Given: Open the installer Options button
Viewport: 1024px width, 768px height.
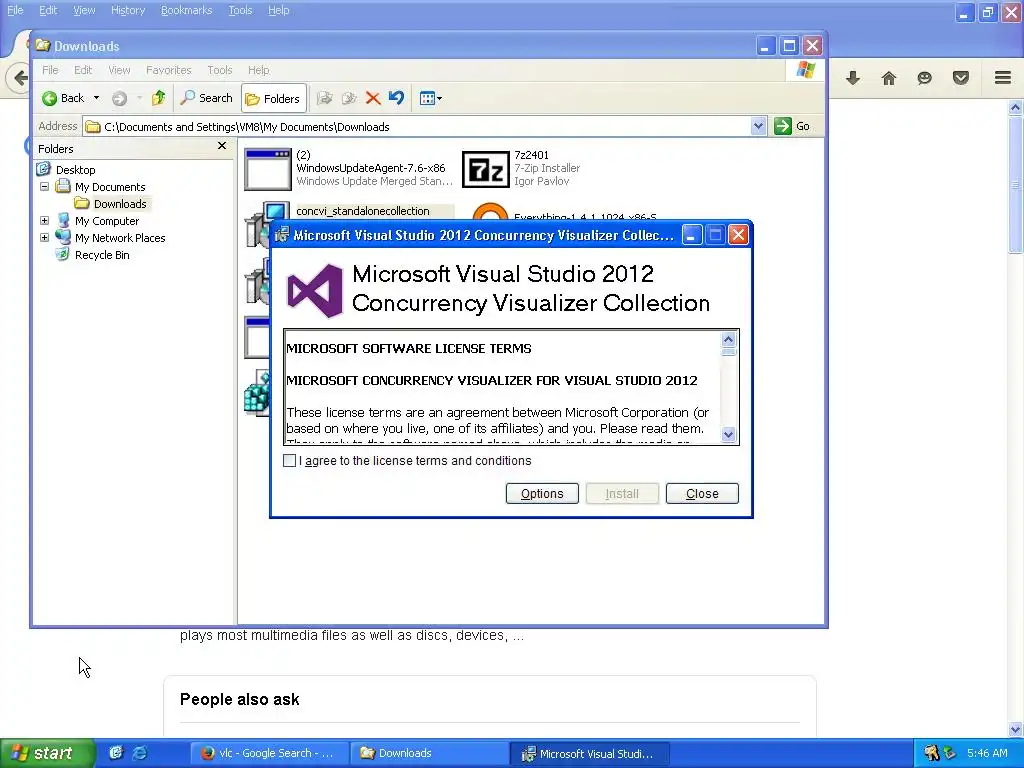Looking at the screenshot, I should click(542, 494).
